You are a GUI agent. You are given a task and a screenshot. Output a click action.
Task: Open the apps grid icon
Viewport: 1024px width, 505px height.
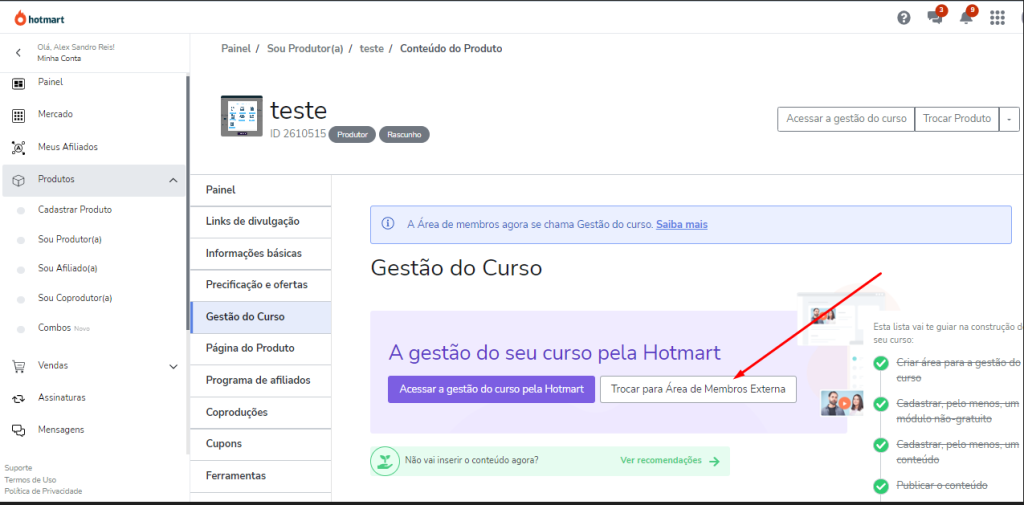[x=997, y=18]
